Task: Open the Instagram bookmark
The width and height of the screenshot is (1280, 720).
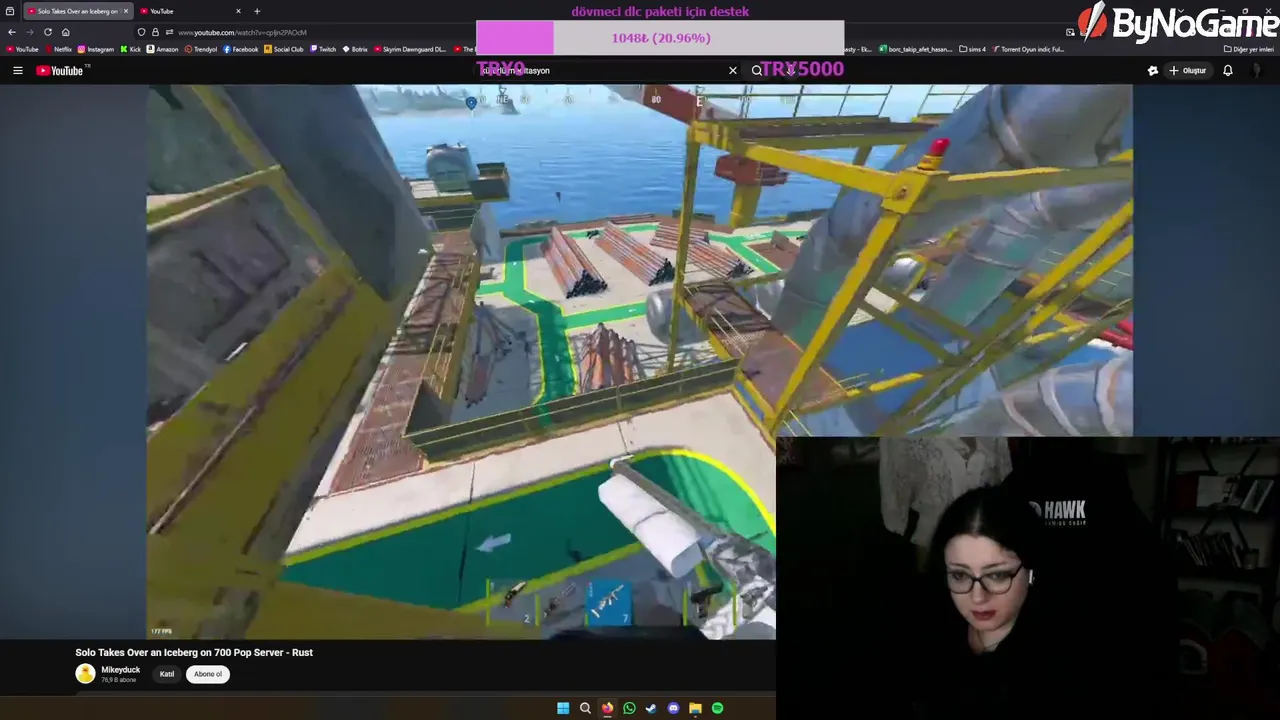Action: pyautogui.click(x=96, y=49)
